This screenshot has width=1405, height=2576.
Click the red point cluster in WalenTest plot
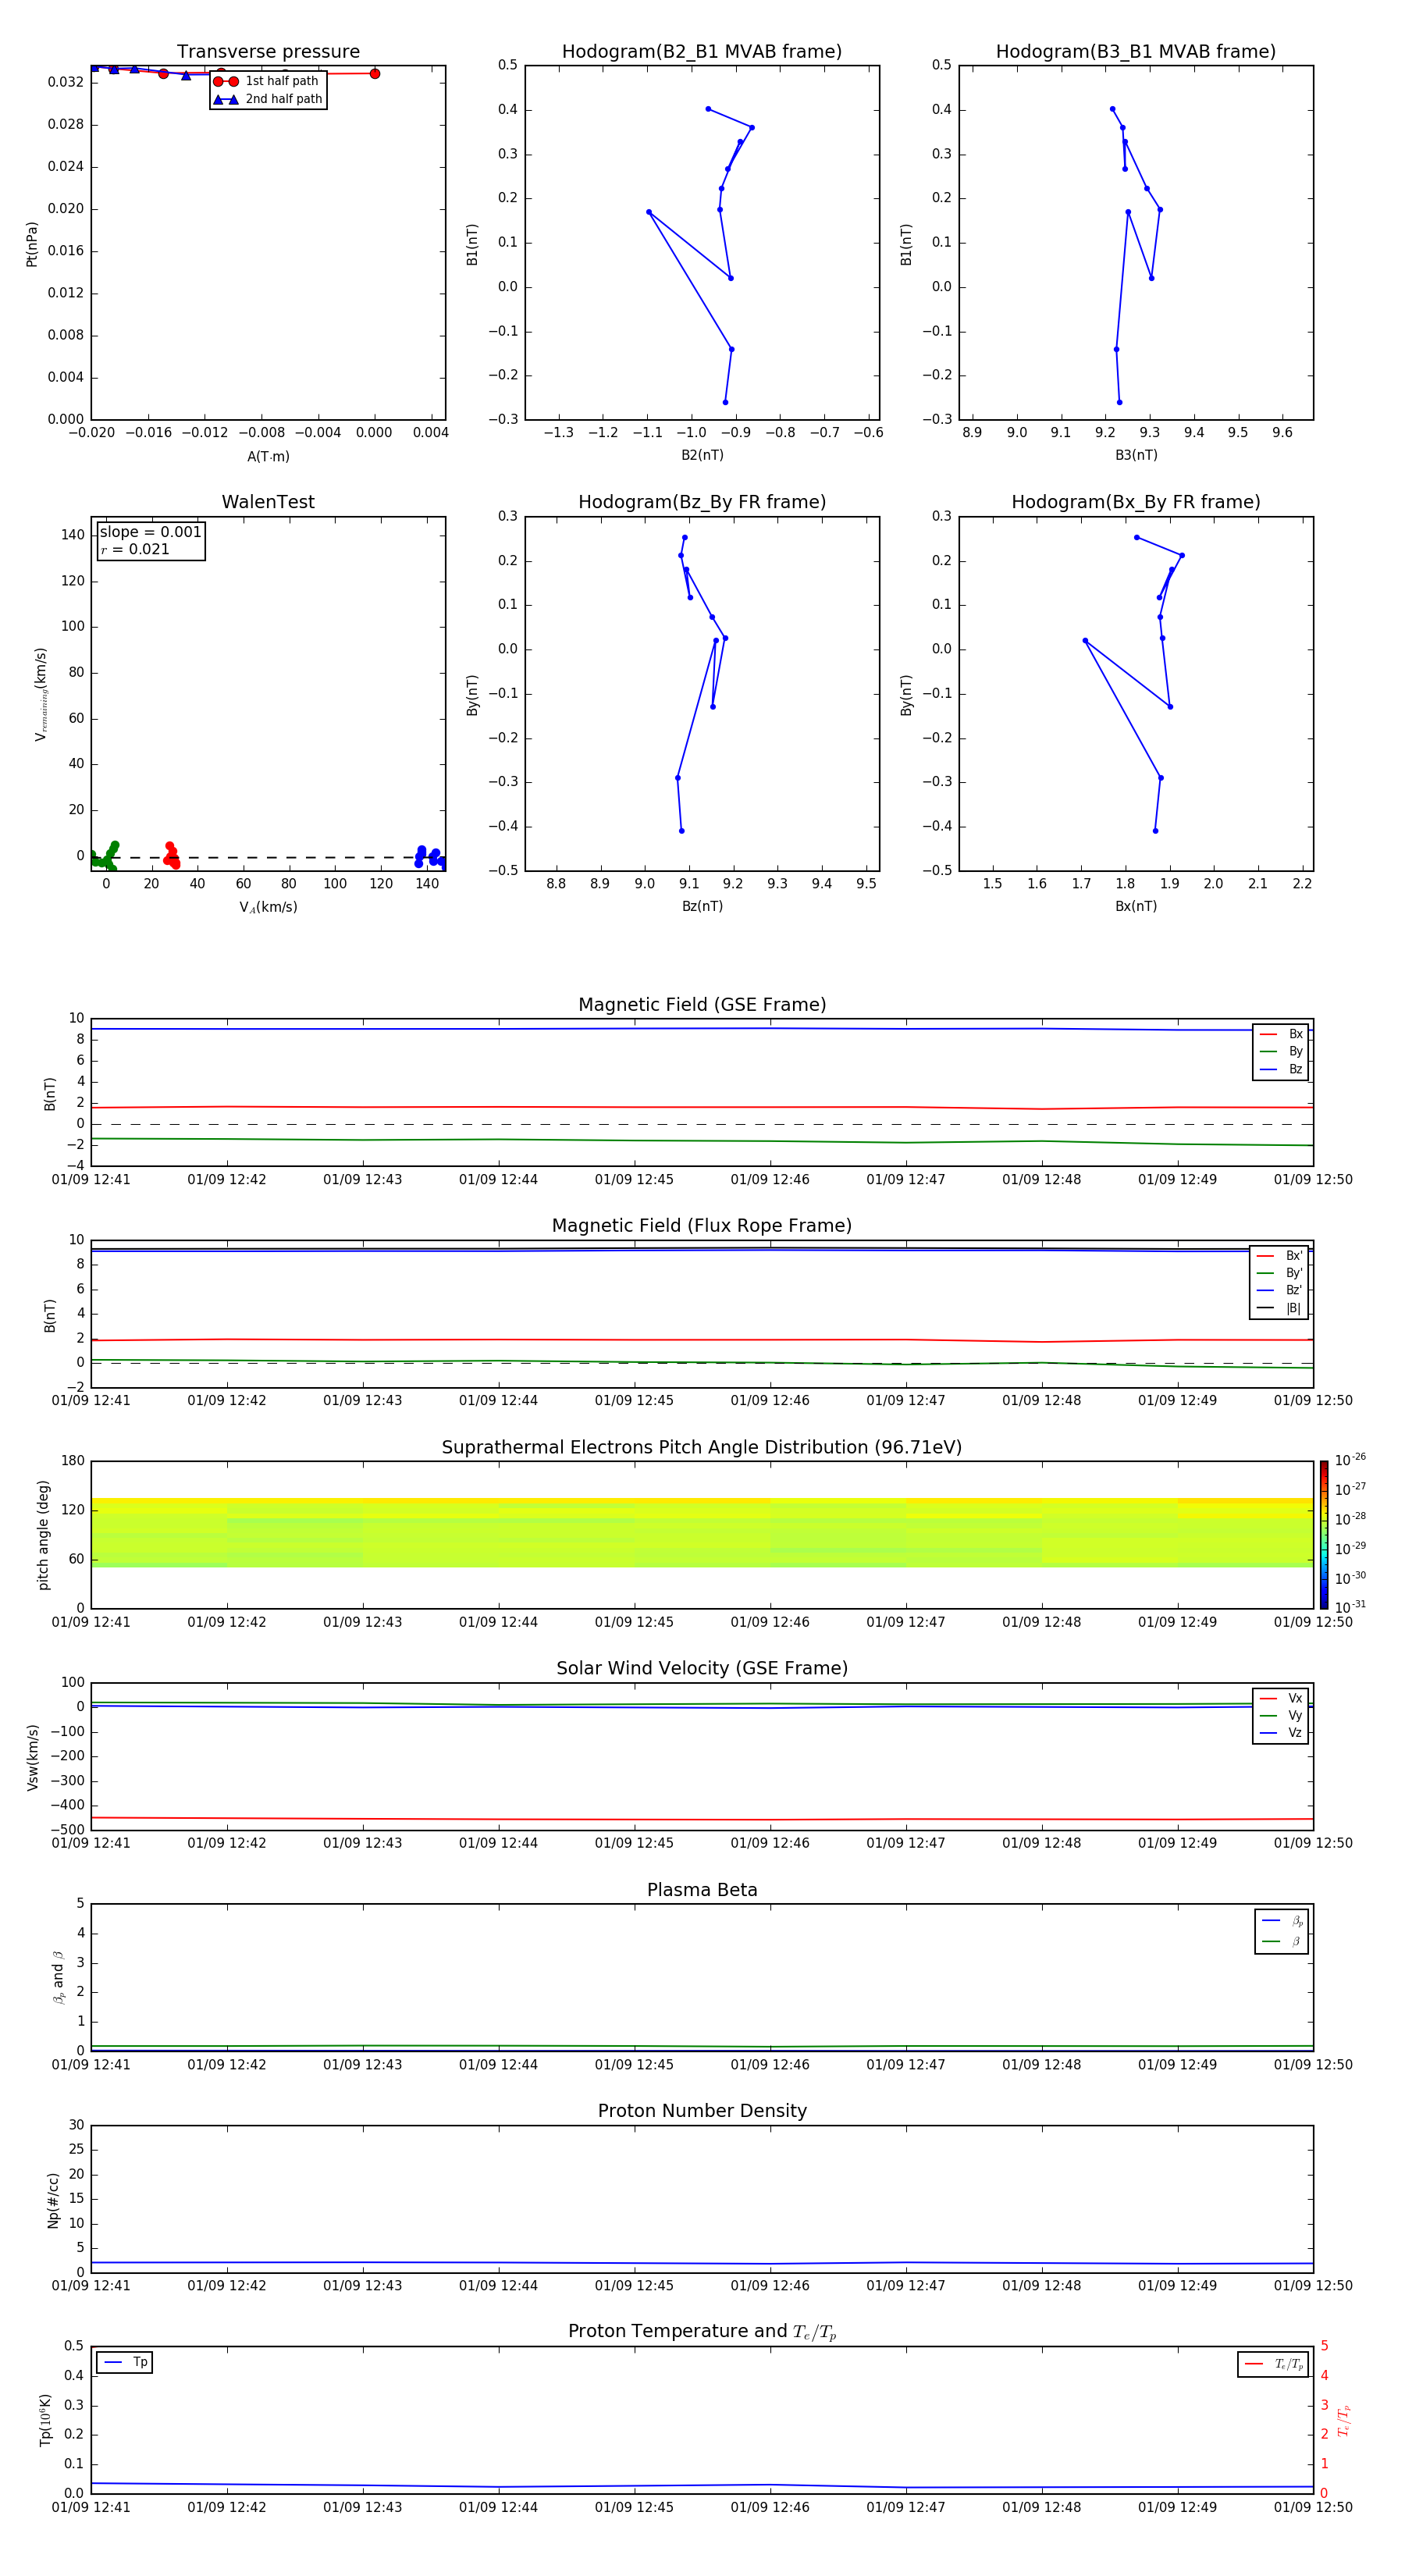[172, 855]
